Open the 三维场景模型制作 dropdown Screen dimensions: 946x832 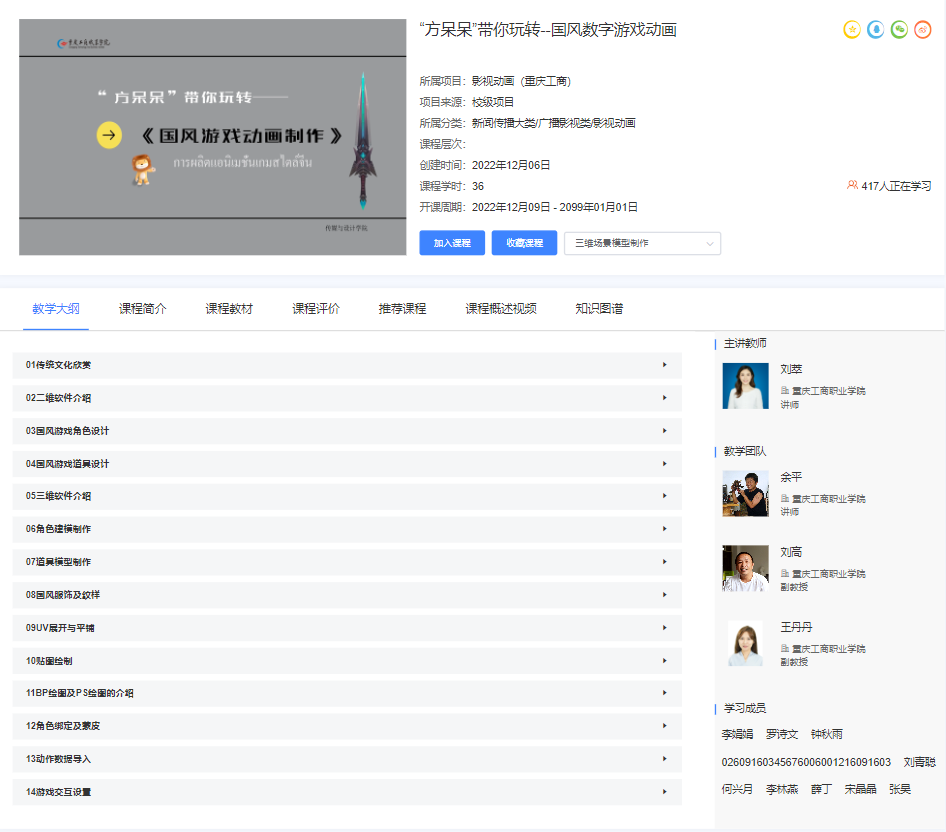pyautogui.click(x=642, y=243)
